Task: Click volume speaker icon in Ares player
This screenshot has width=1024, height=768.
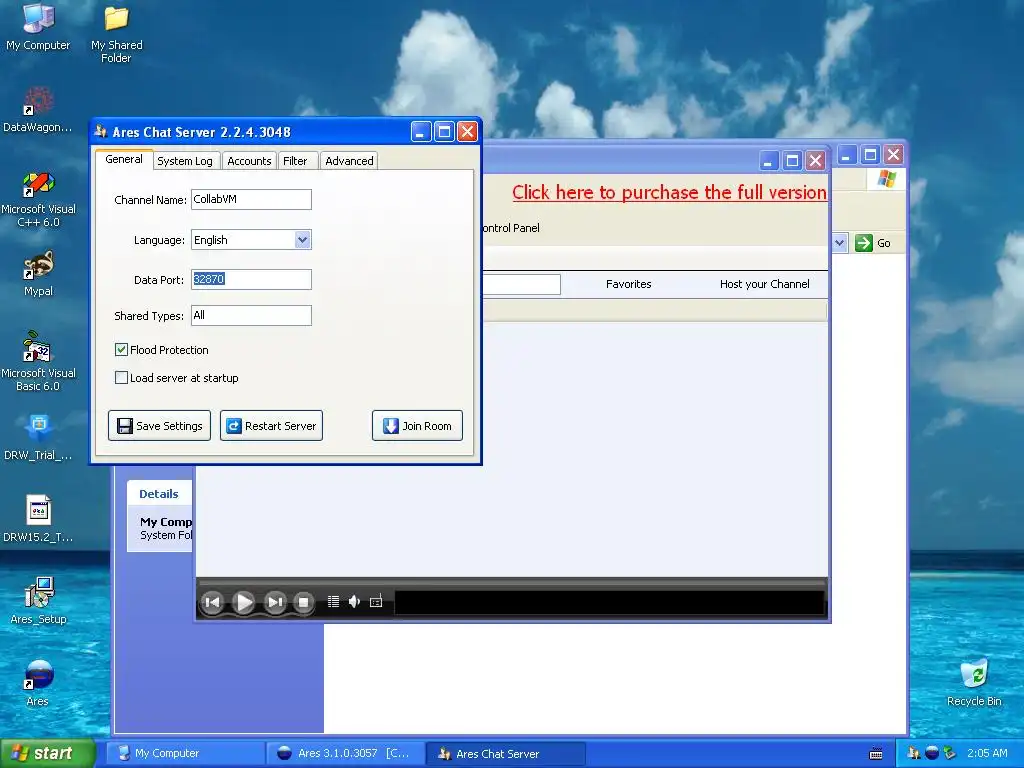Action: [x=354, y=601]
